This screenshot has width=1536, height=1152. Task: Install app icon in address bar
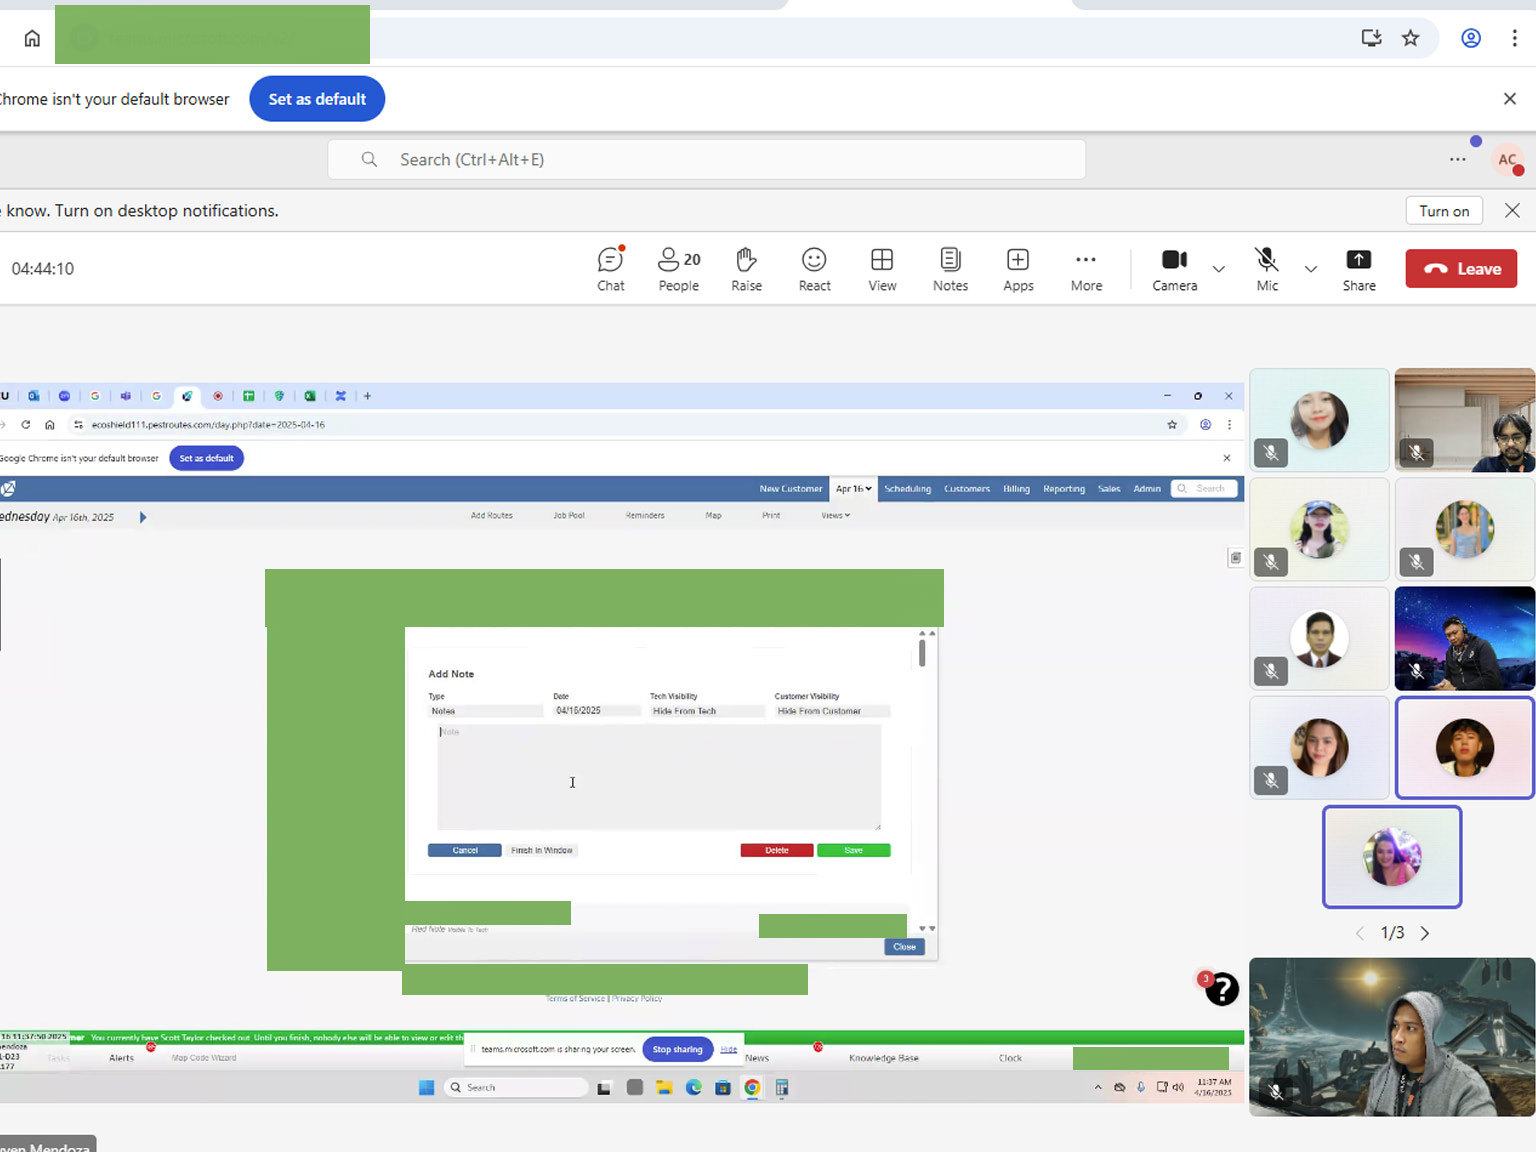(x=1371, y=38)
